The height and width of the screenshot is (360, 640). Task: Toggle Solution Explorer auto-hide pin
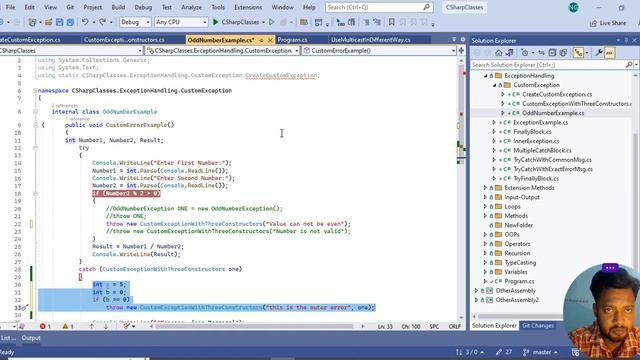[x=626, y=40]
